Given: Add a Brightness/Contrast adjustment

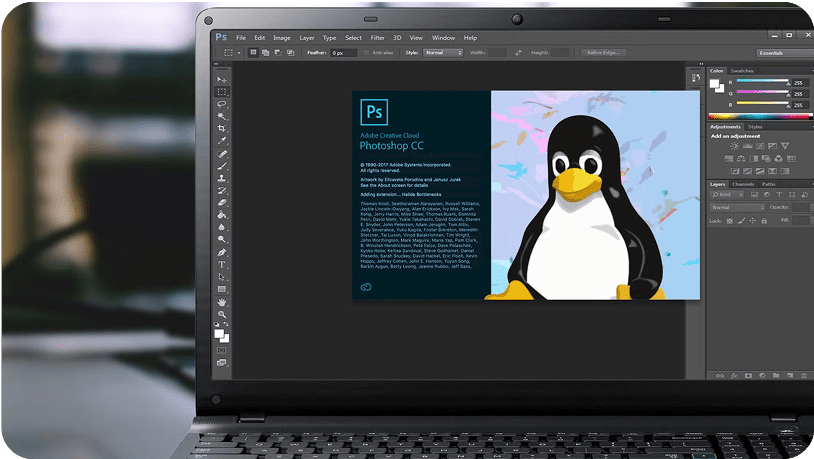Looking at the screenshot, I should tap(735, 146).
